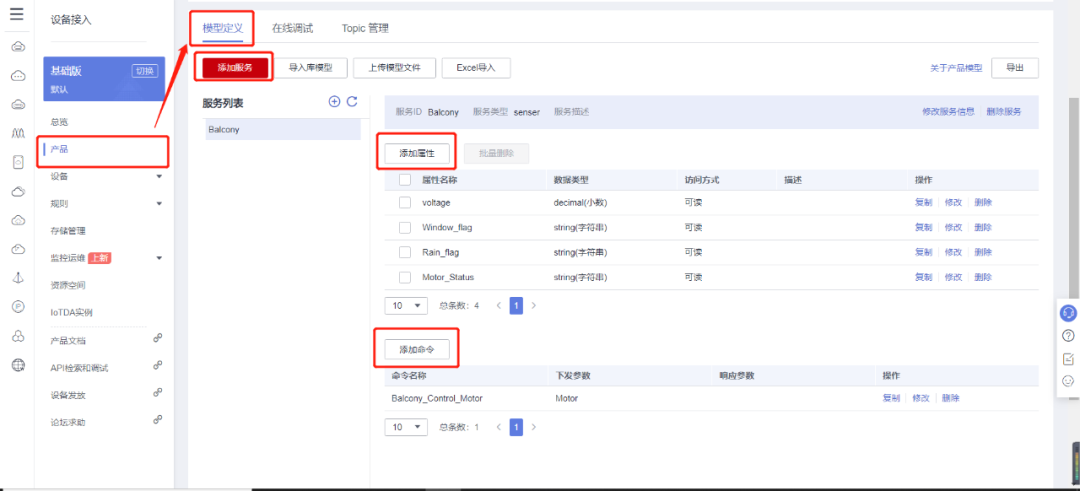This screenshot has width=1080, height=491.
Task: Expand the 设备 sidebar menu
Action: 159,176
